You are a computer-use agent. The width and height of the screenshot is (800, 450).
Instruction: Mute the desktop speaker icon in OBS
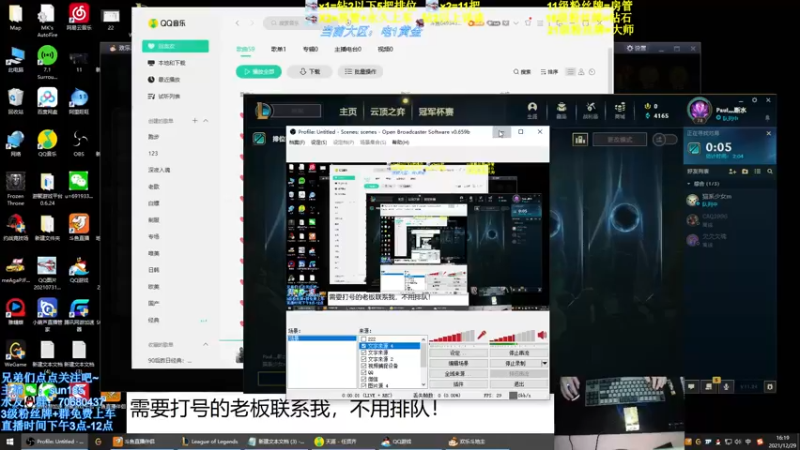pos(542,335)
